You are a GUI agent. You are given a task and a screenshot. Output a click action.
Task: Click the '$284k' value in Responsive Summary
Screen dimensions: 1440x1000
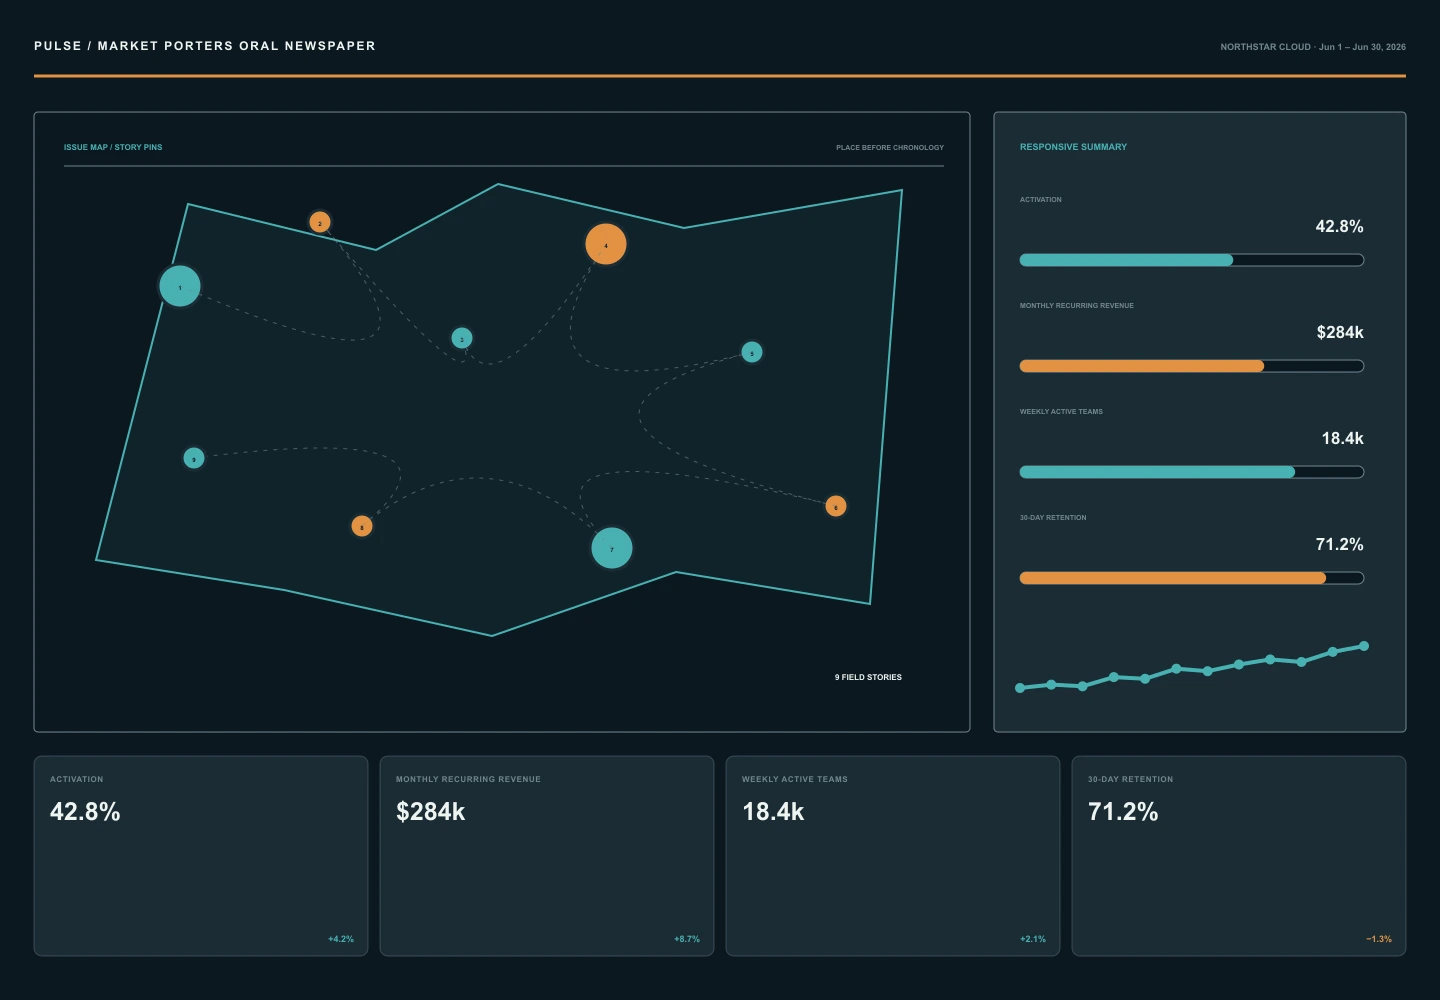pos(1340,332)
